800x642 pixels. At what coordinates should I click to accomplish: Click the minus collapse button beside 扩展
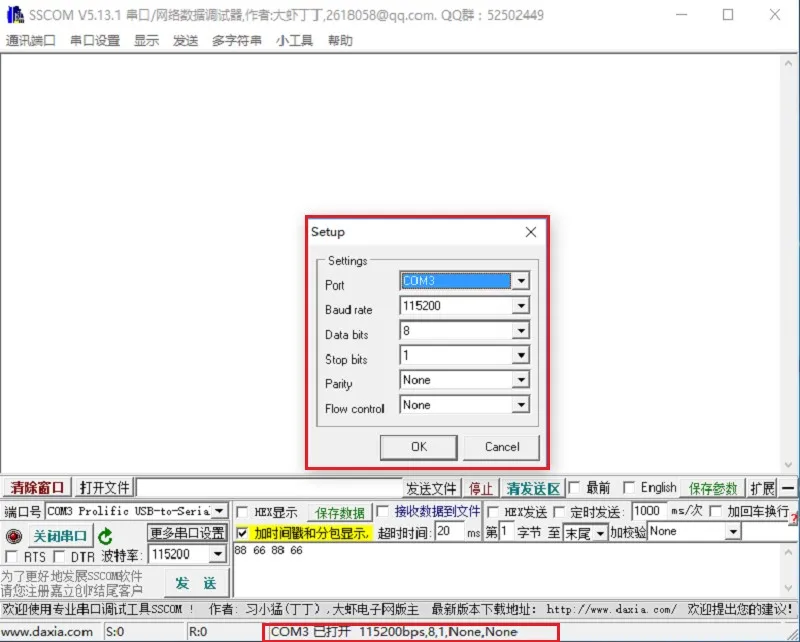[x=788, y=488]
